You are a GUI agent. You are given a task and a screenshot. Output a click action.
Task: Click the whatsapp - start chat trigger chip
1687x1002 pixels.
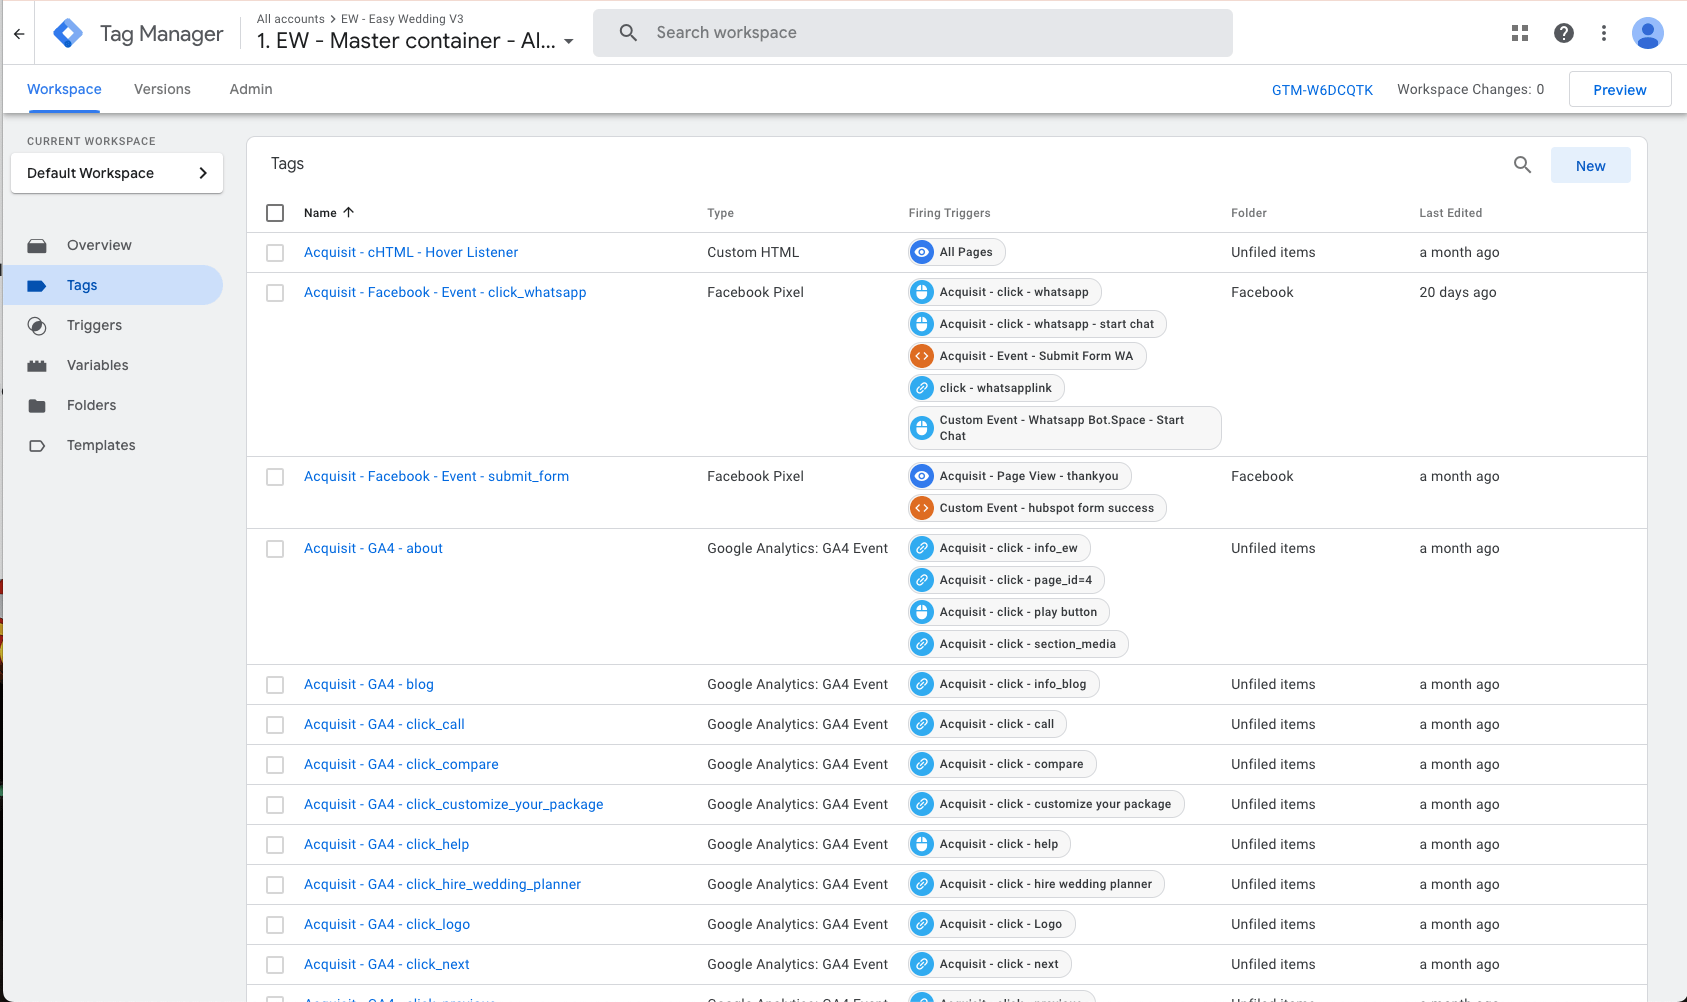pos(1037,324)
